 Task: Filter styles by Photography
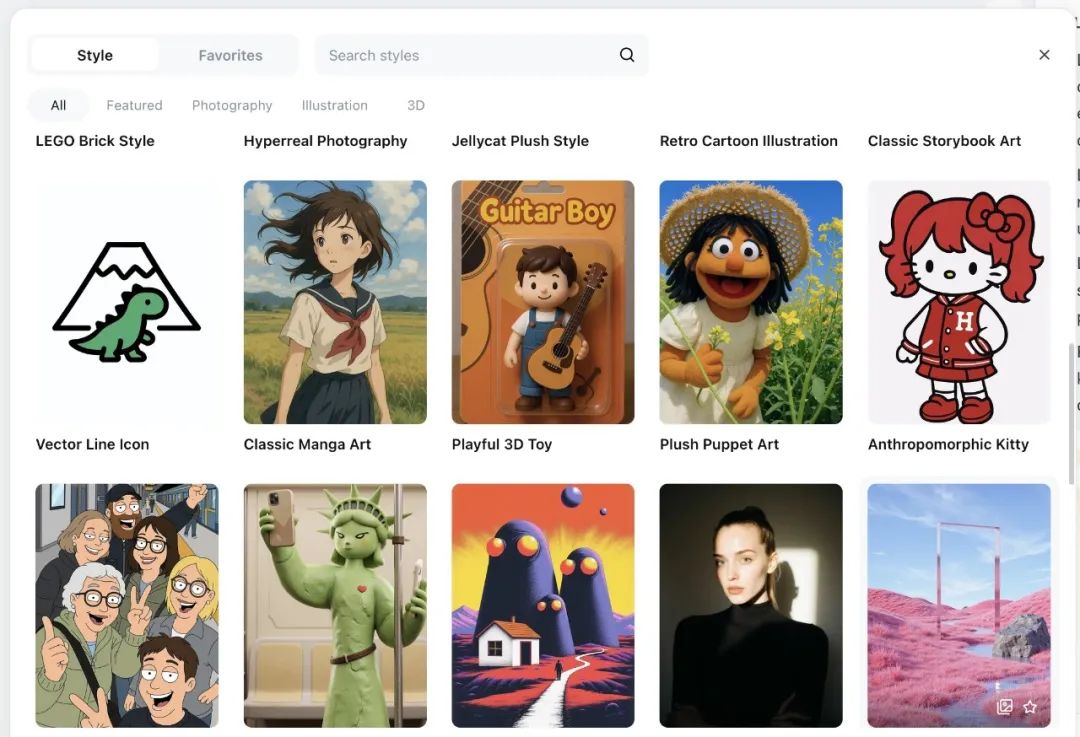[232, 105]
